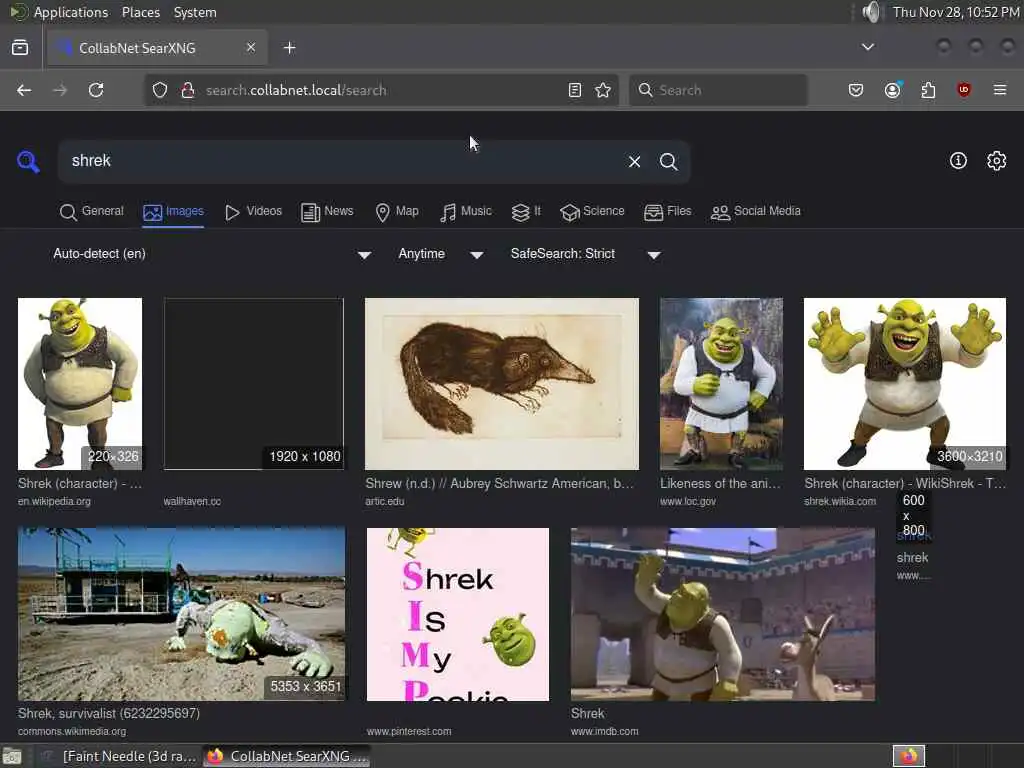Click the volume speaker icon
This screenshot has width=1024, height=768.
pyautogui.click(x=871, y=12)
